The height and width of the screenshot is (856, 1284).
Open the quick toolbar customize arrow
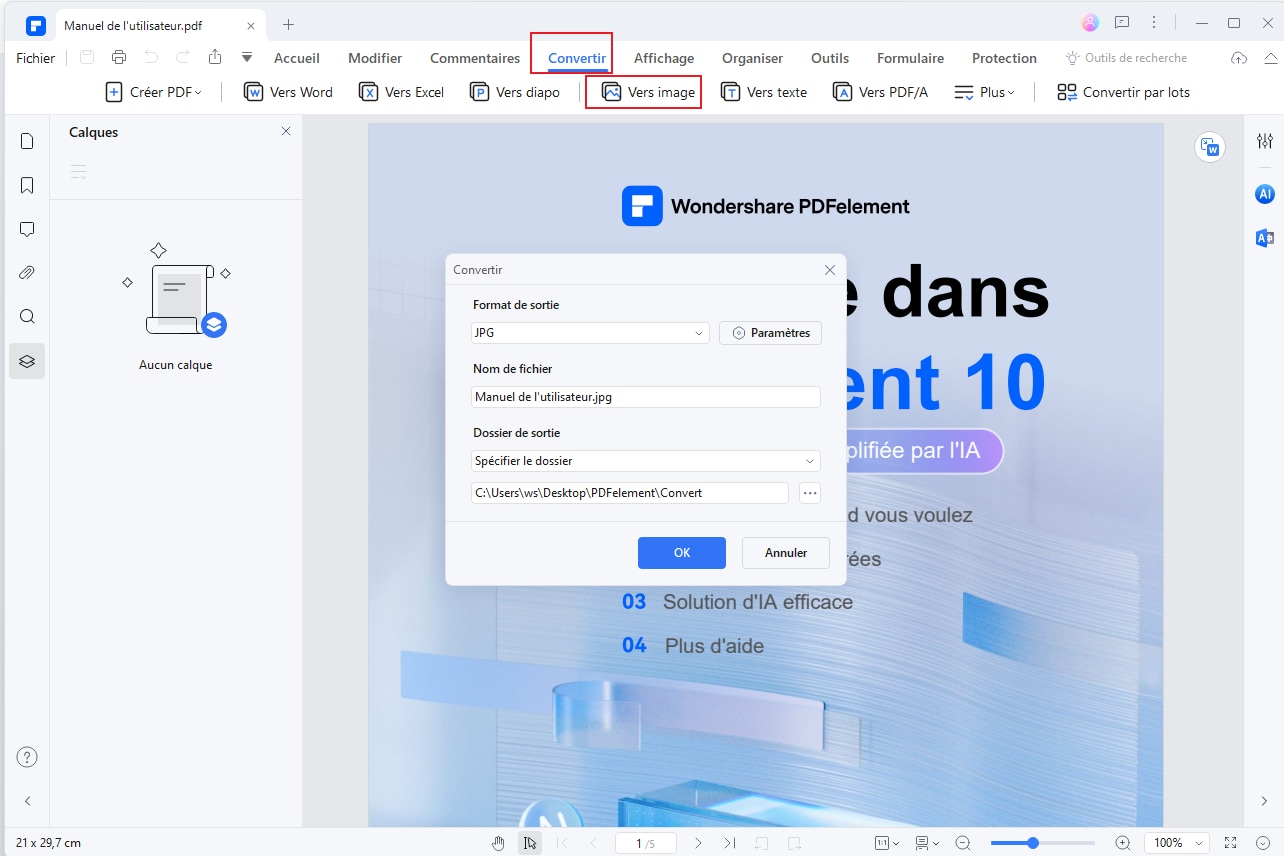pyautogui.click(x=247, y=58)
